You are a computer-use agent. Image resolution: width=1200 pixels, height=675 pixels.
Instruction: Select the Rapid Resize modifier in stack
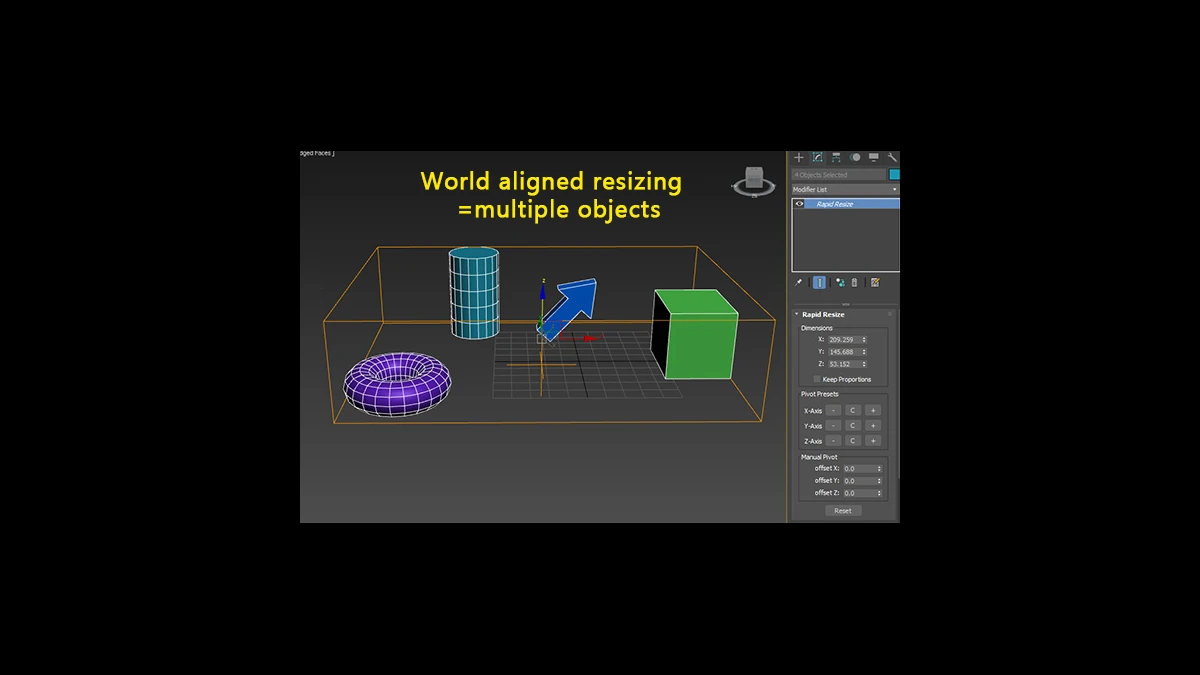pyautogui.click(x=851, y=204)
